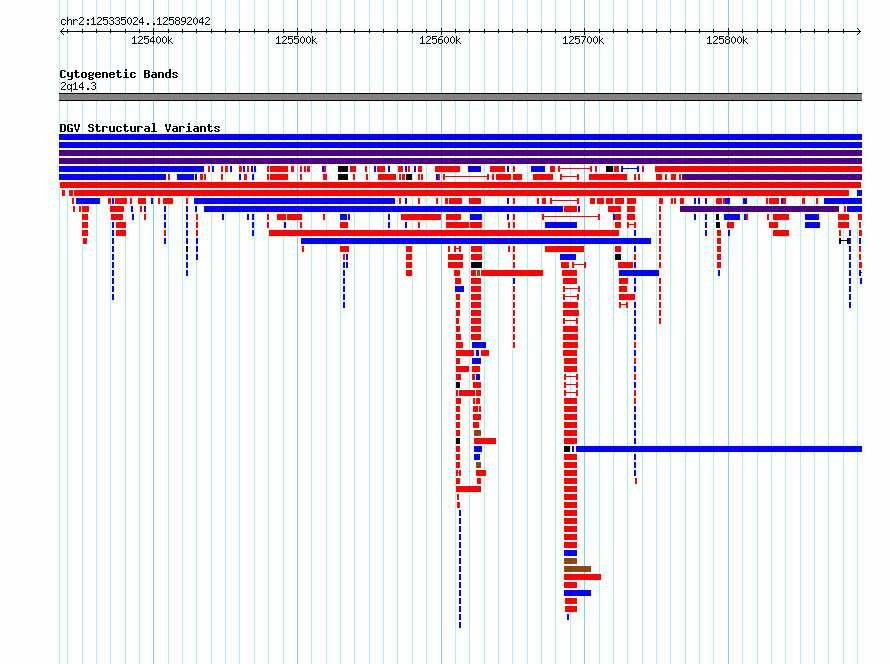Image resolution: width=890 pixels, height=664 pixels.
Task: Click the wide blue variant near the stack bottom
Action: [x=577, y=593]
